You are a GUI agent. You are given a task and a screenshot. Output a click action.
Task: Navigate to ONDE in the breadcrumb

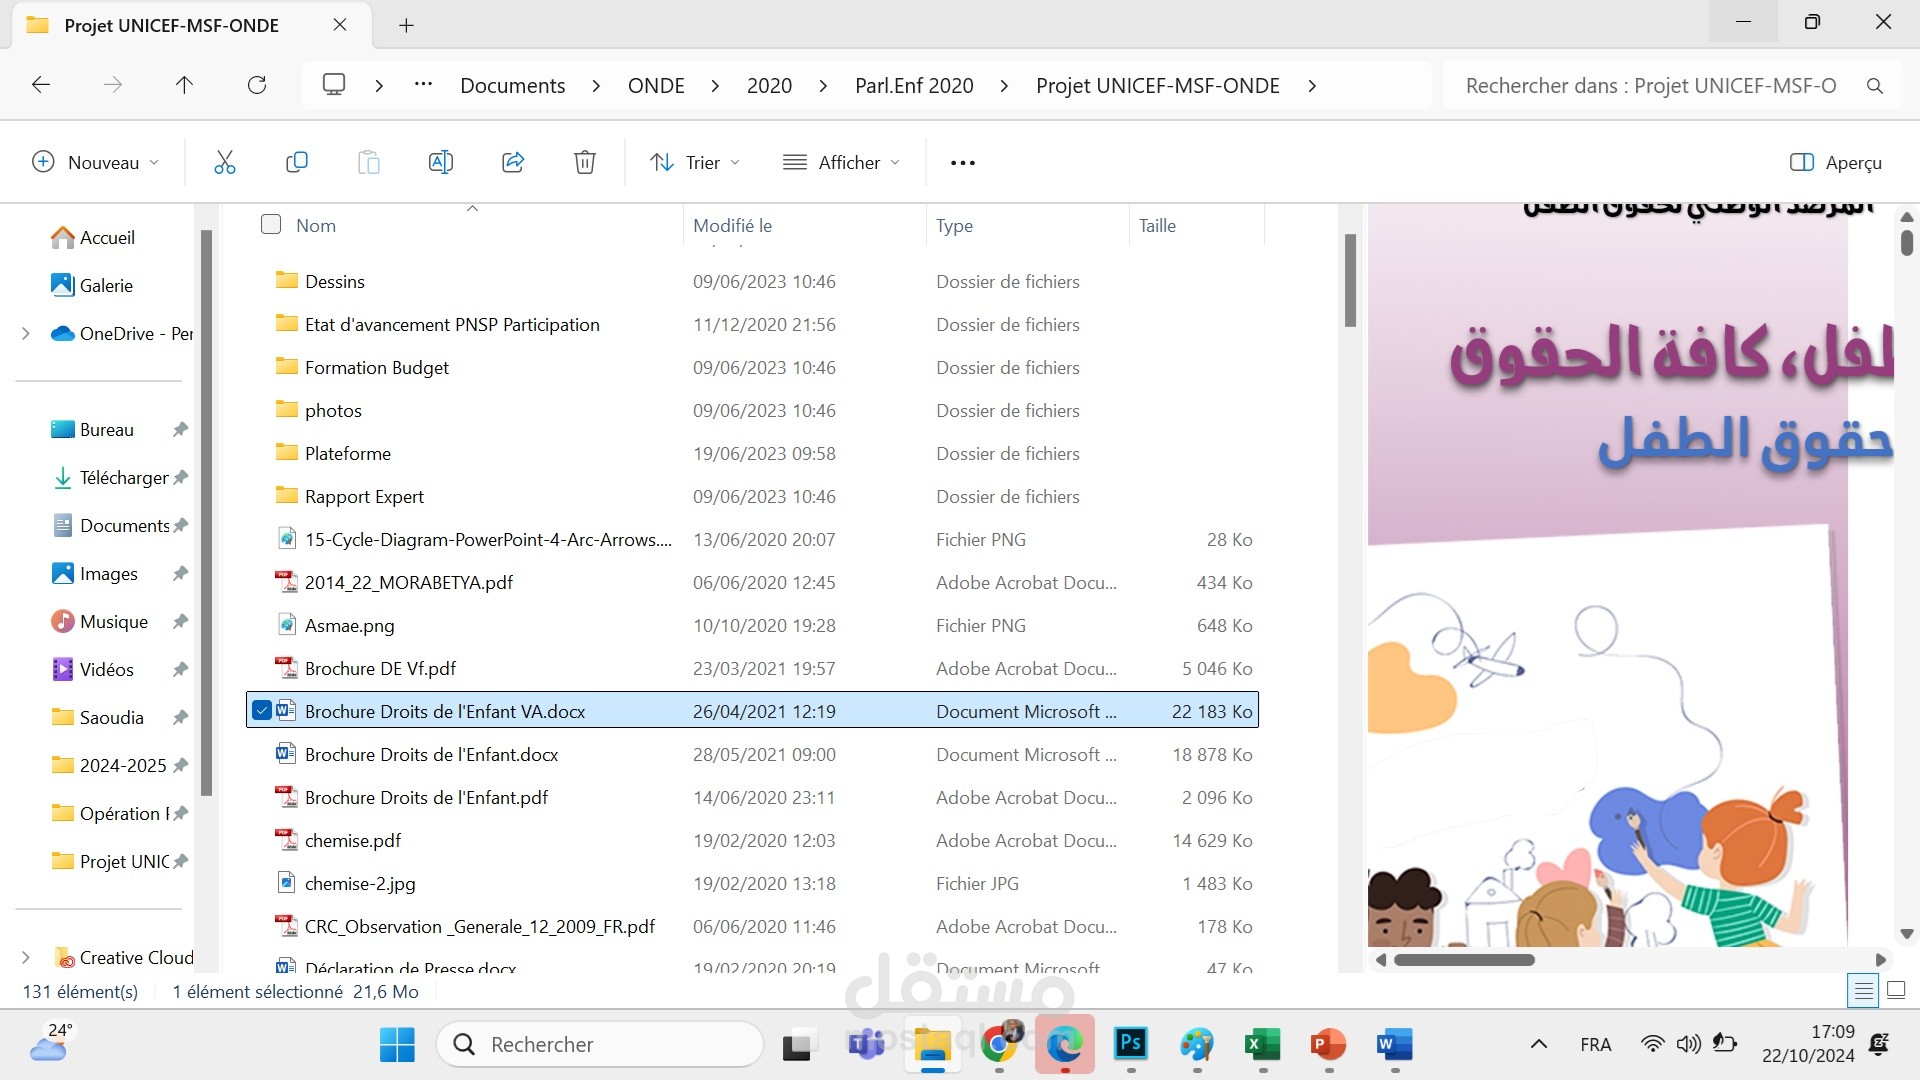(656, 85)
